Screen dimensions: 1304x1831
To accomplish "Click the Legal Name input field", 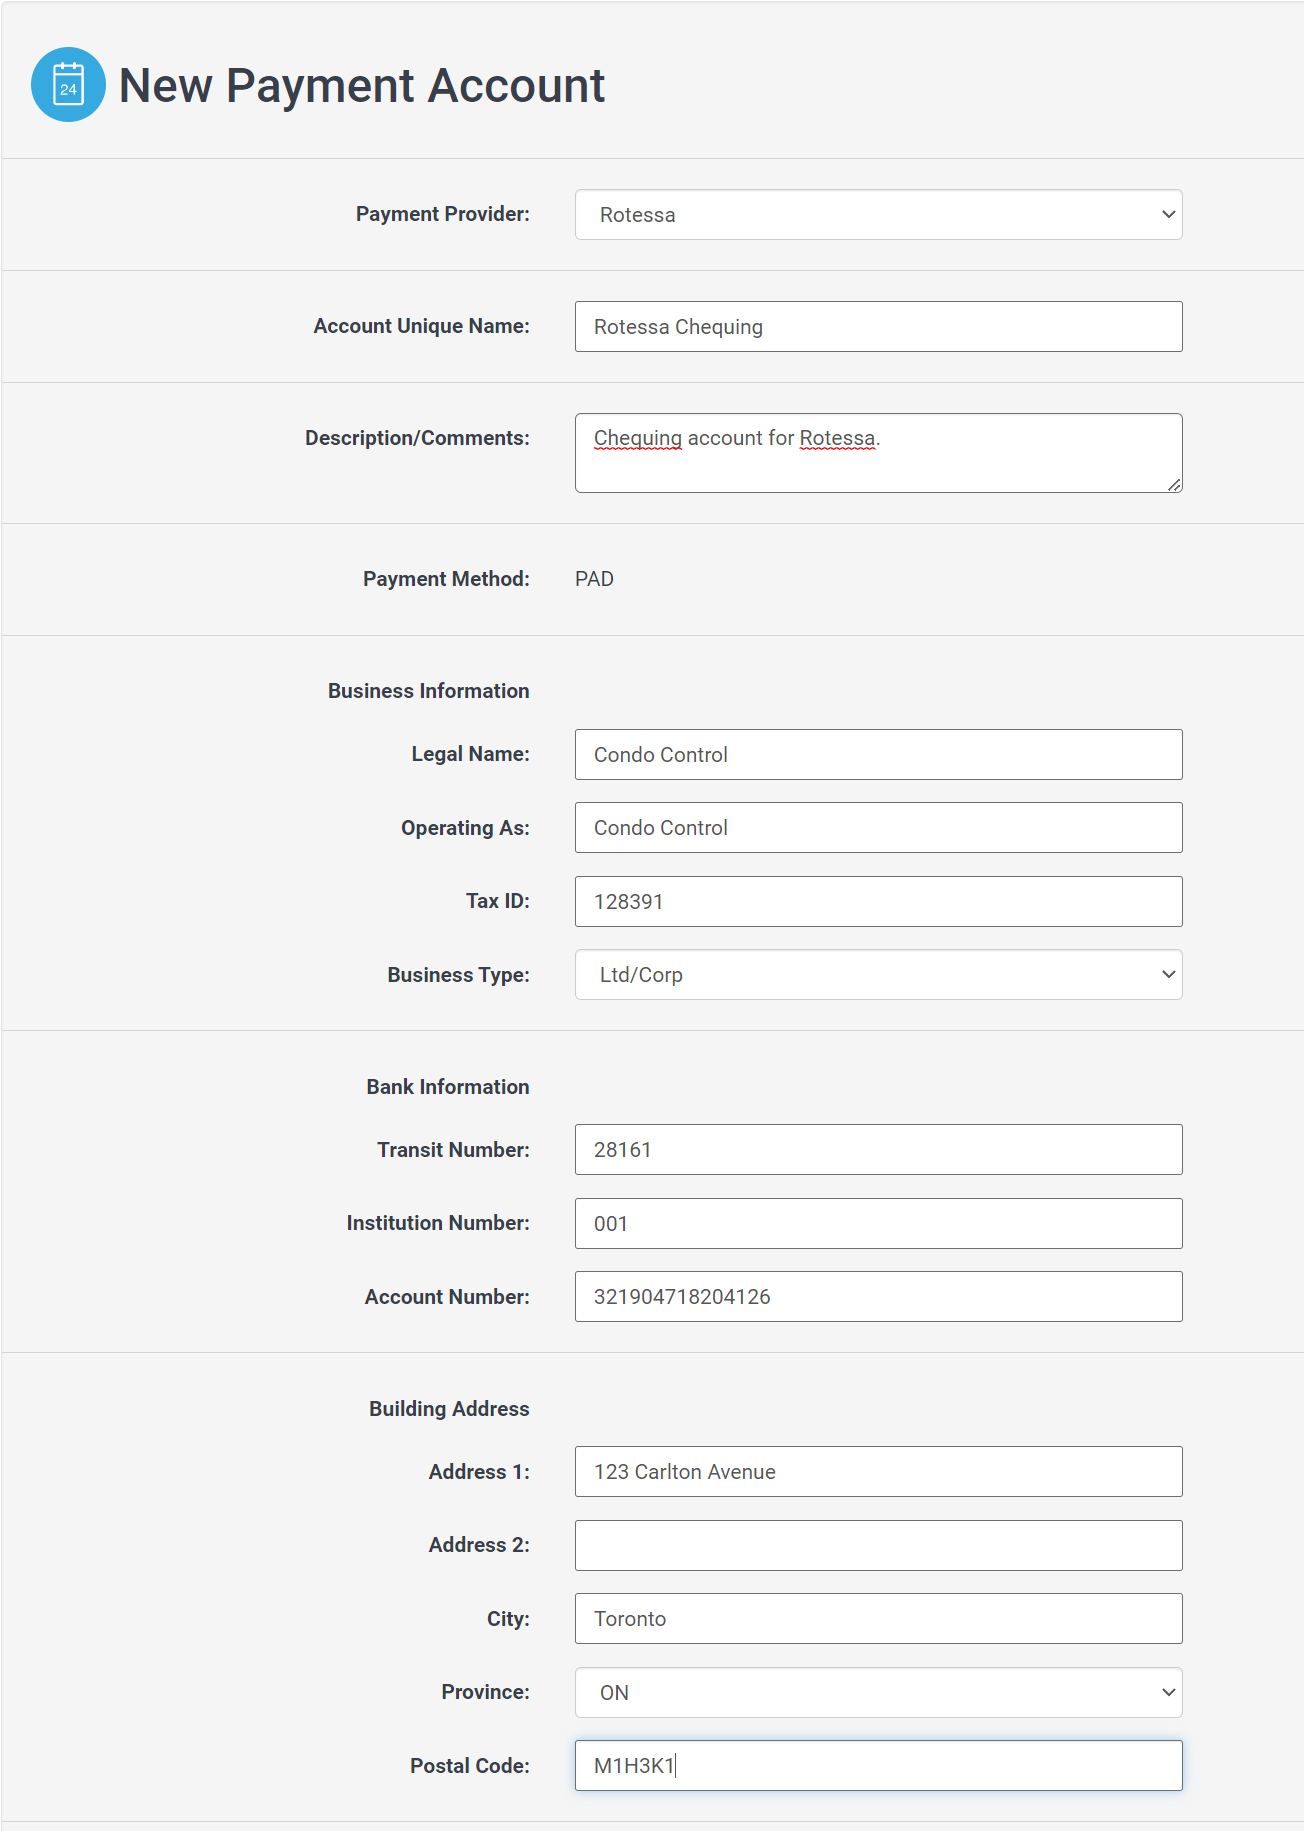I will click(x=878, y=755).
